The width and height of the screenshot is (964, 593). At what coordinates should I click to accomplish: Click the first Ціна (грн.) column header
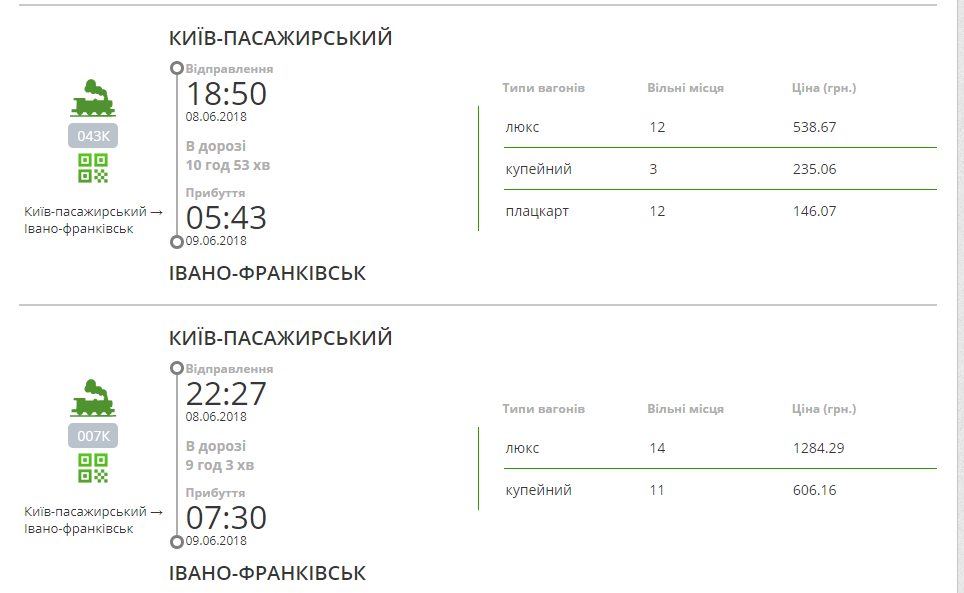[823, 88]
